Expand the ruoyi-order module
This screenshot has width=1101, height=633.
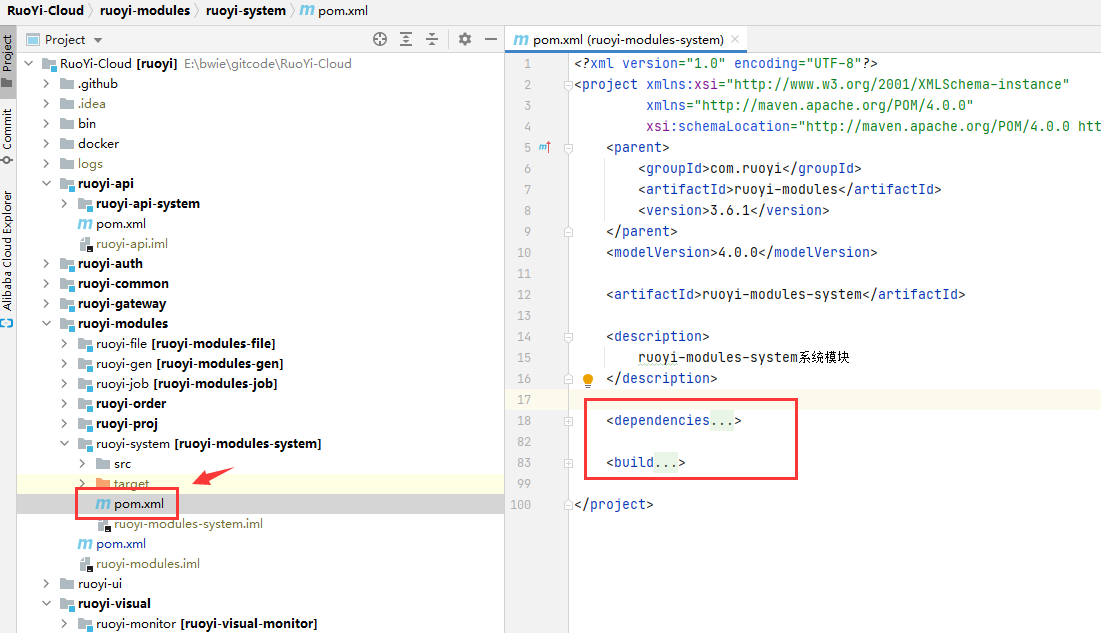[65, 404]
